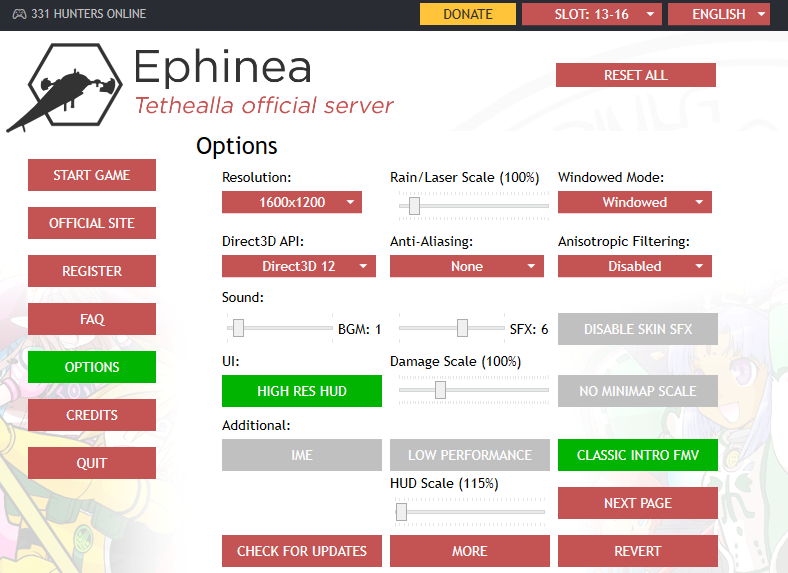
Task: Click RESET ALL button
Action: pyautogui.click(x=636, y=75)
